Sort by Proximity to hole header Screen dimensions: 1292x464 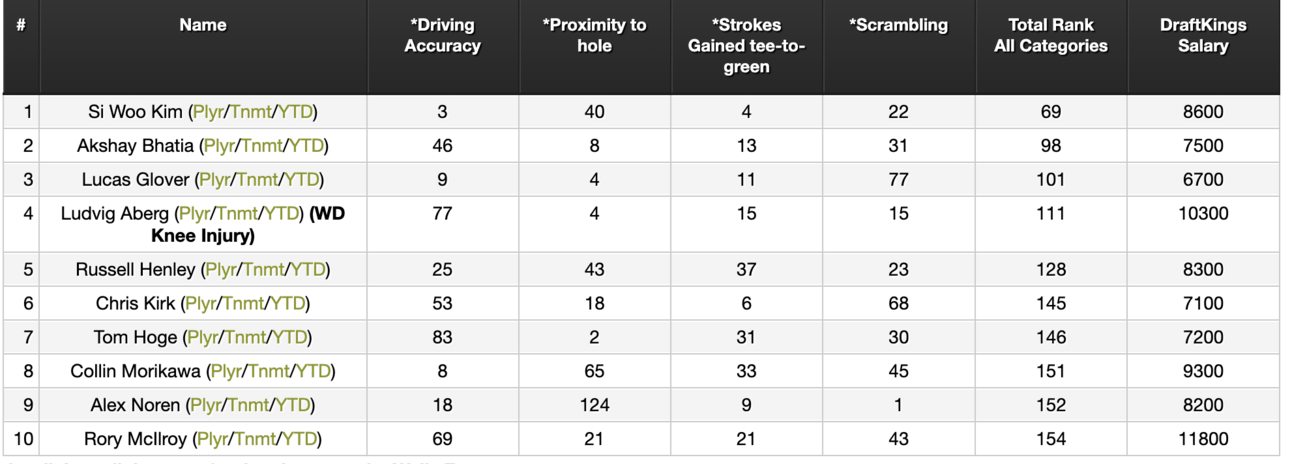click(x=594, y=36)
